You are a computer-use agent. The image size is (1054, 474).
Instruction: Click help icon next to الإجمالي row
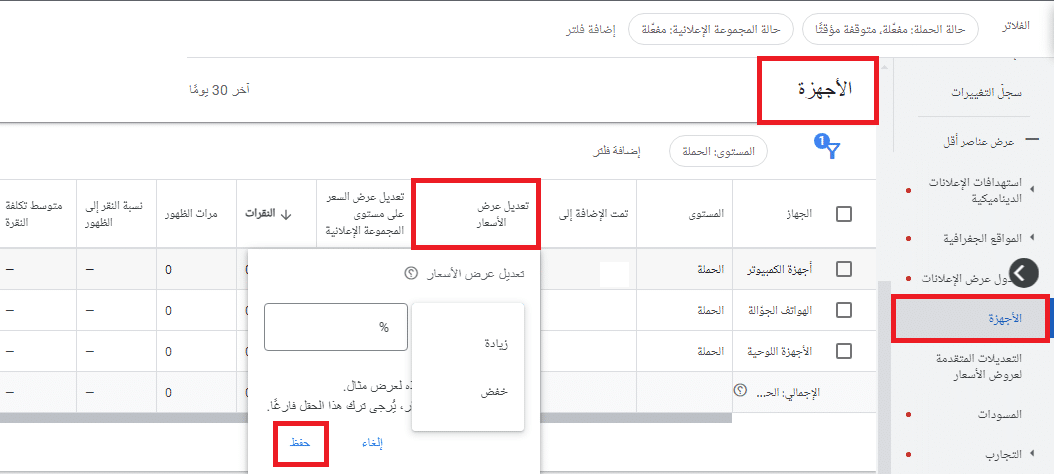click(739, 391)
